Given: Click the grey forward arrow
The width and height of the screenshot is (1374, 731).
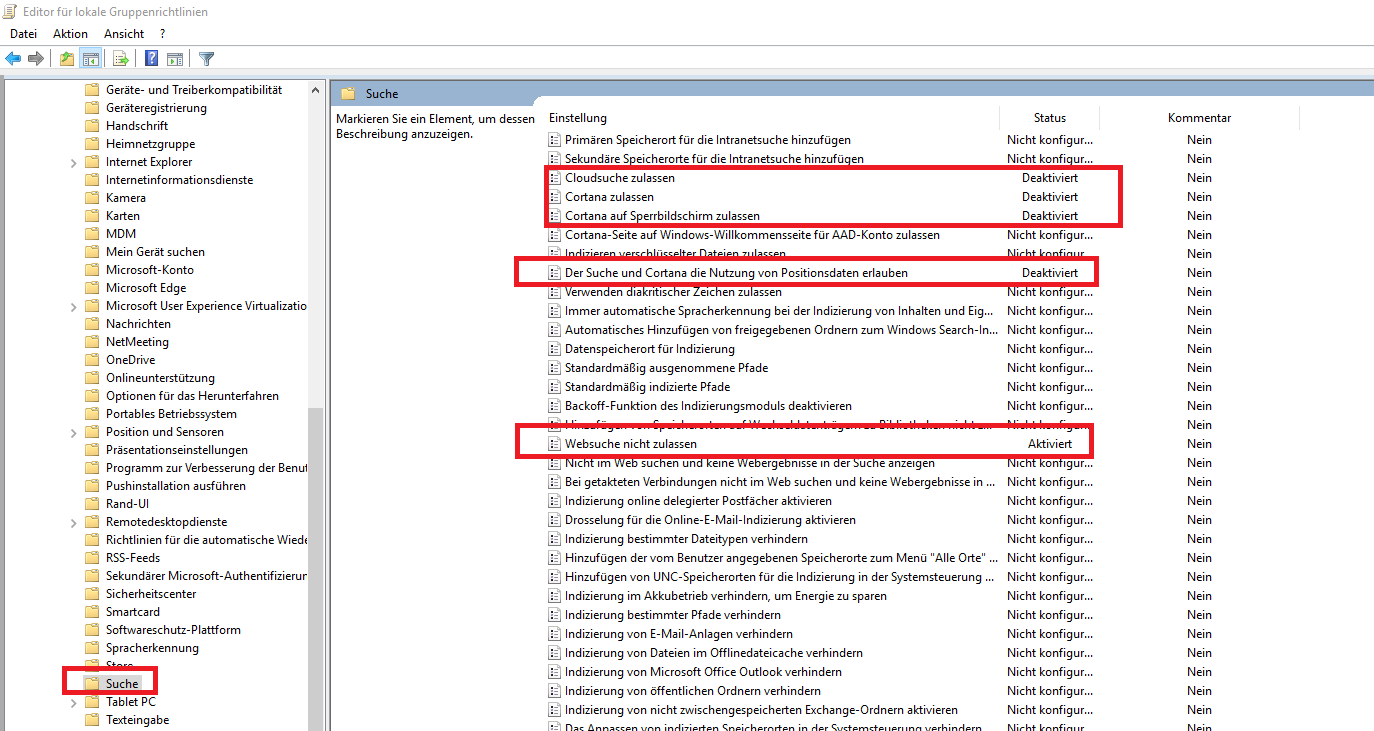Looking at the screenshot, I should [36, 58].
